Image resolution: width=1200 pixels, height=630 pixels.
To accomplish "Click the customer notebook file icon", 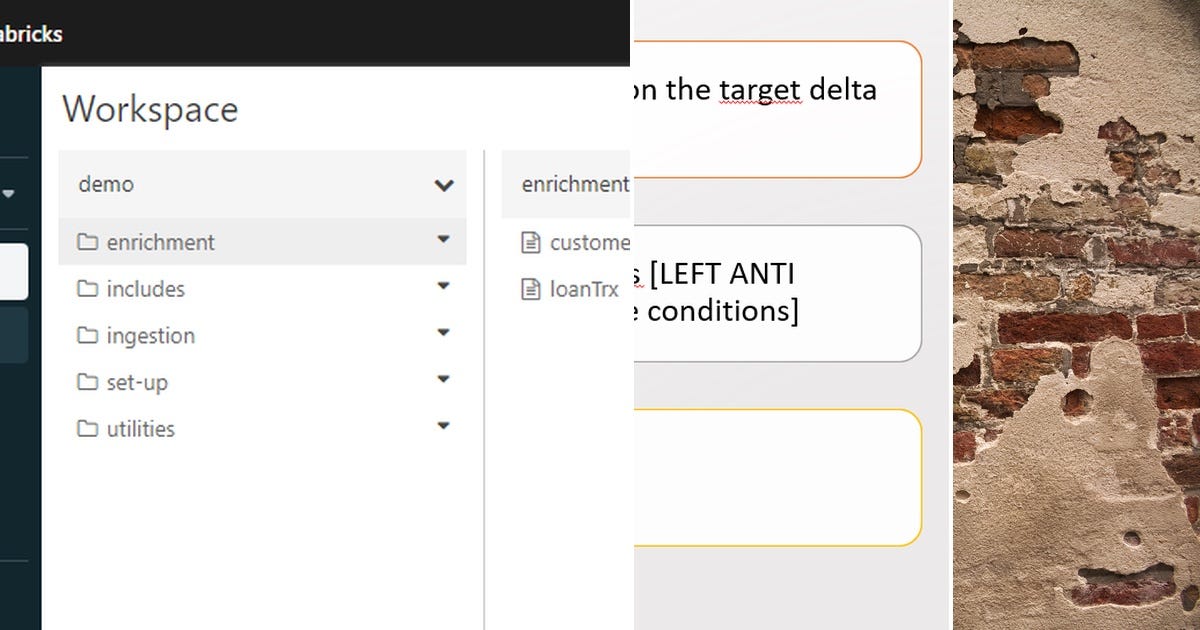I will point(529,242).
